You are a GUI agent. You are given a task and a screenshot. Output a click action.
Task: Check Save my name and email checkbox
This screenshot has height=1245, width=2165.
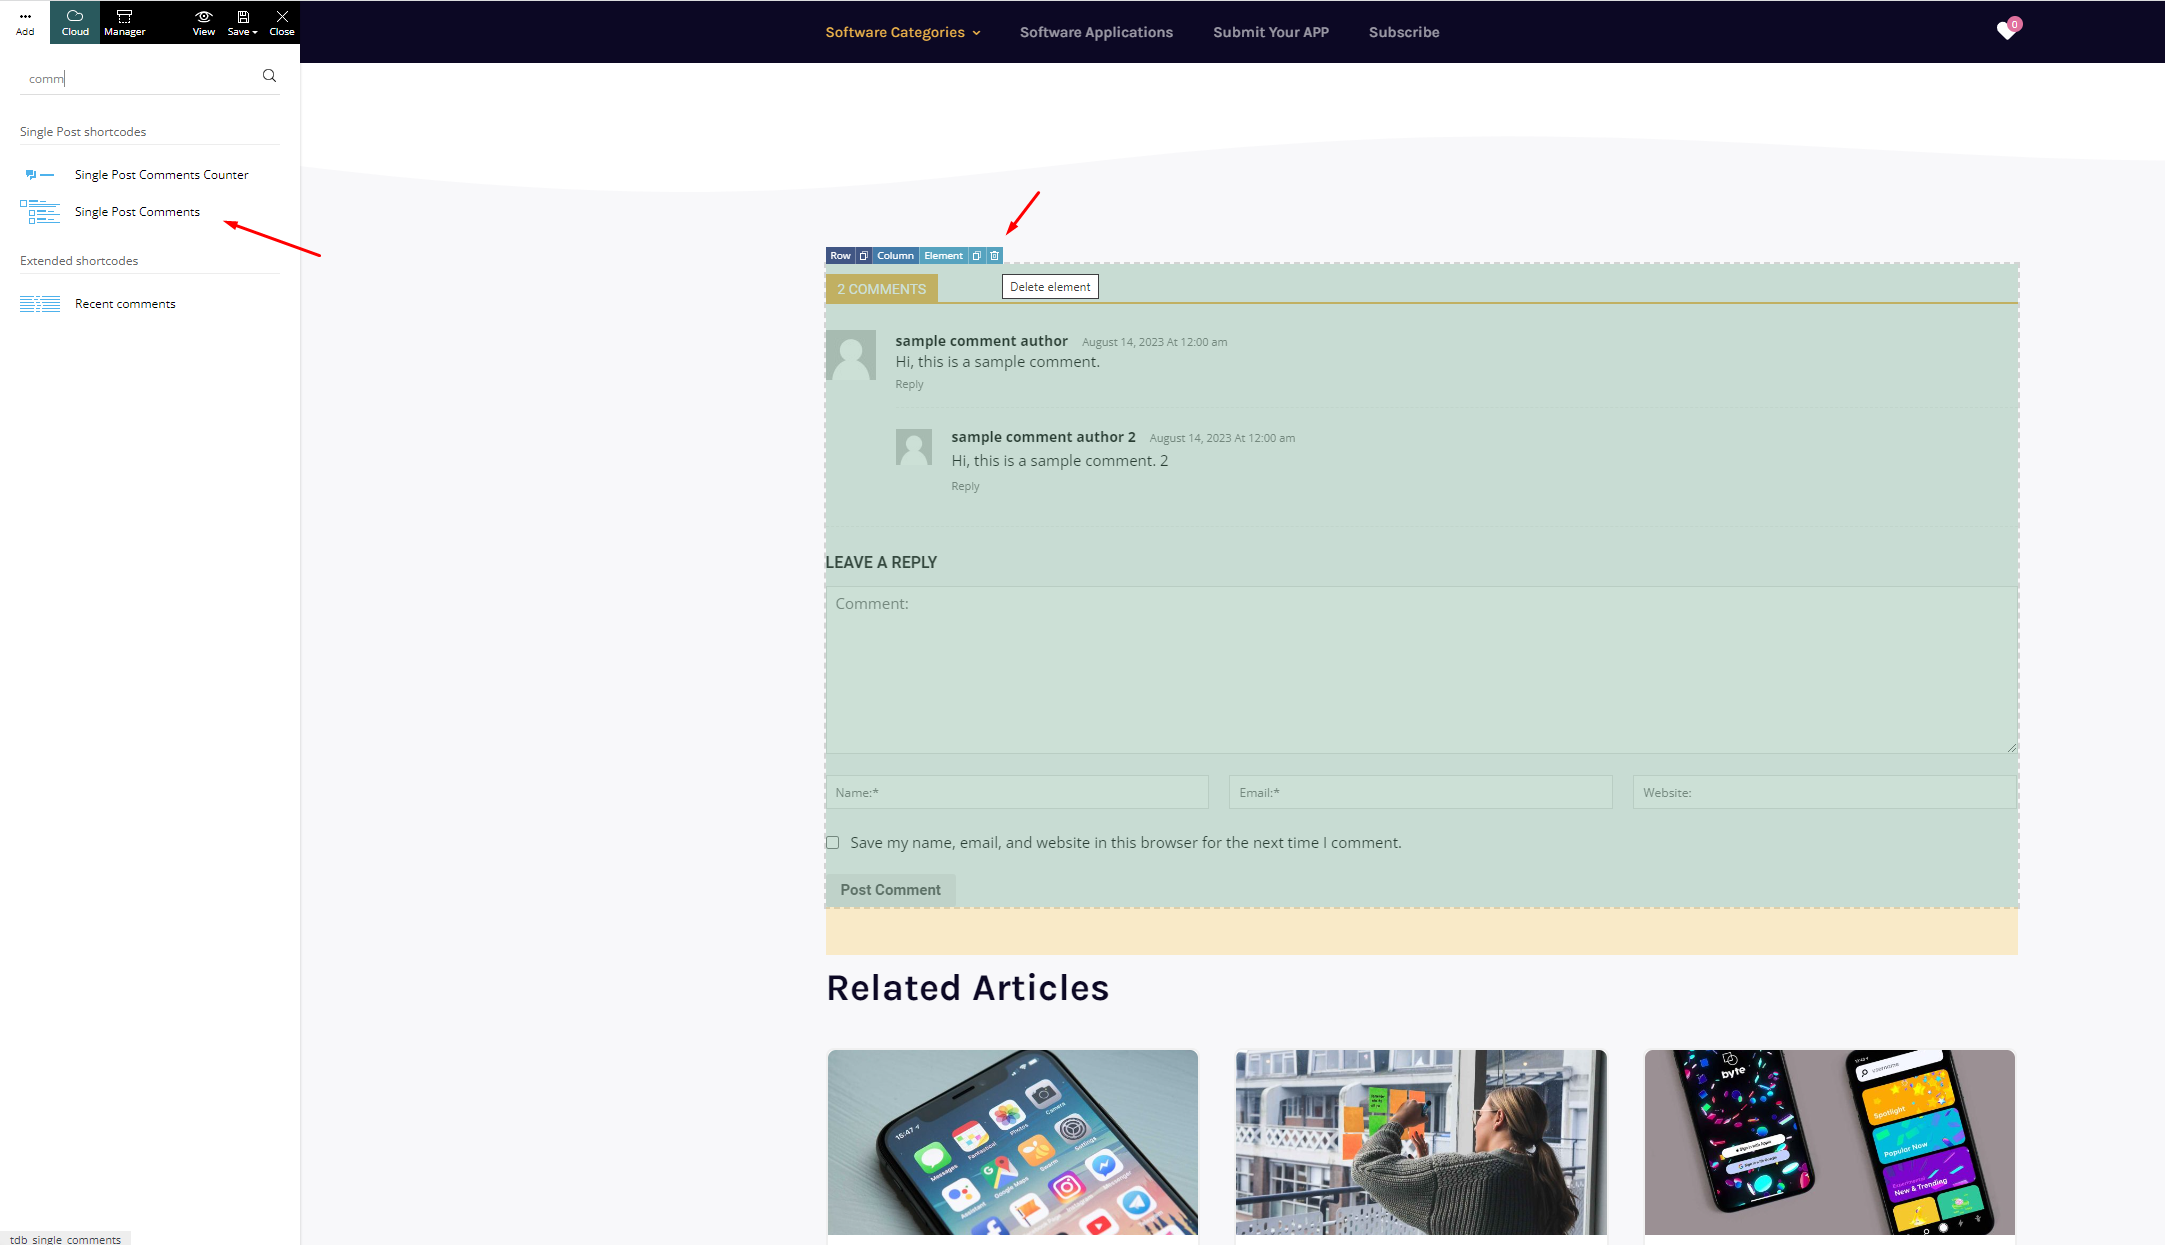(832, 843)
